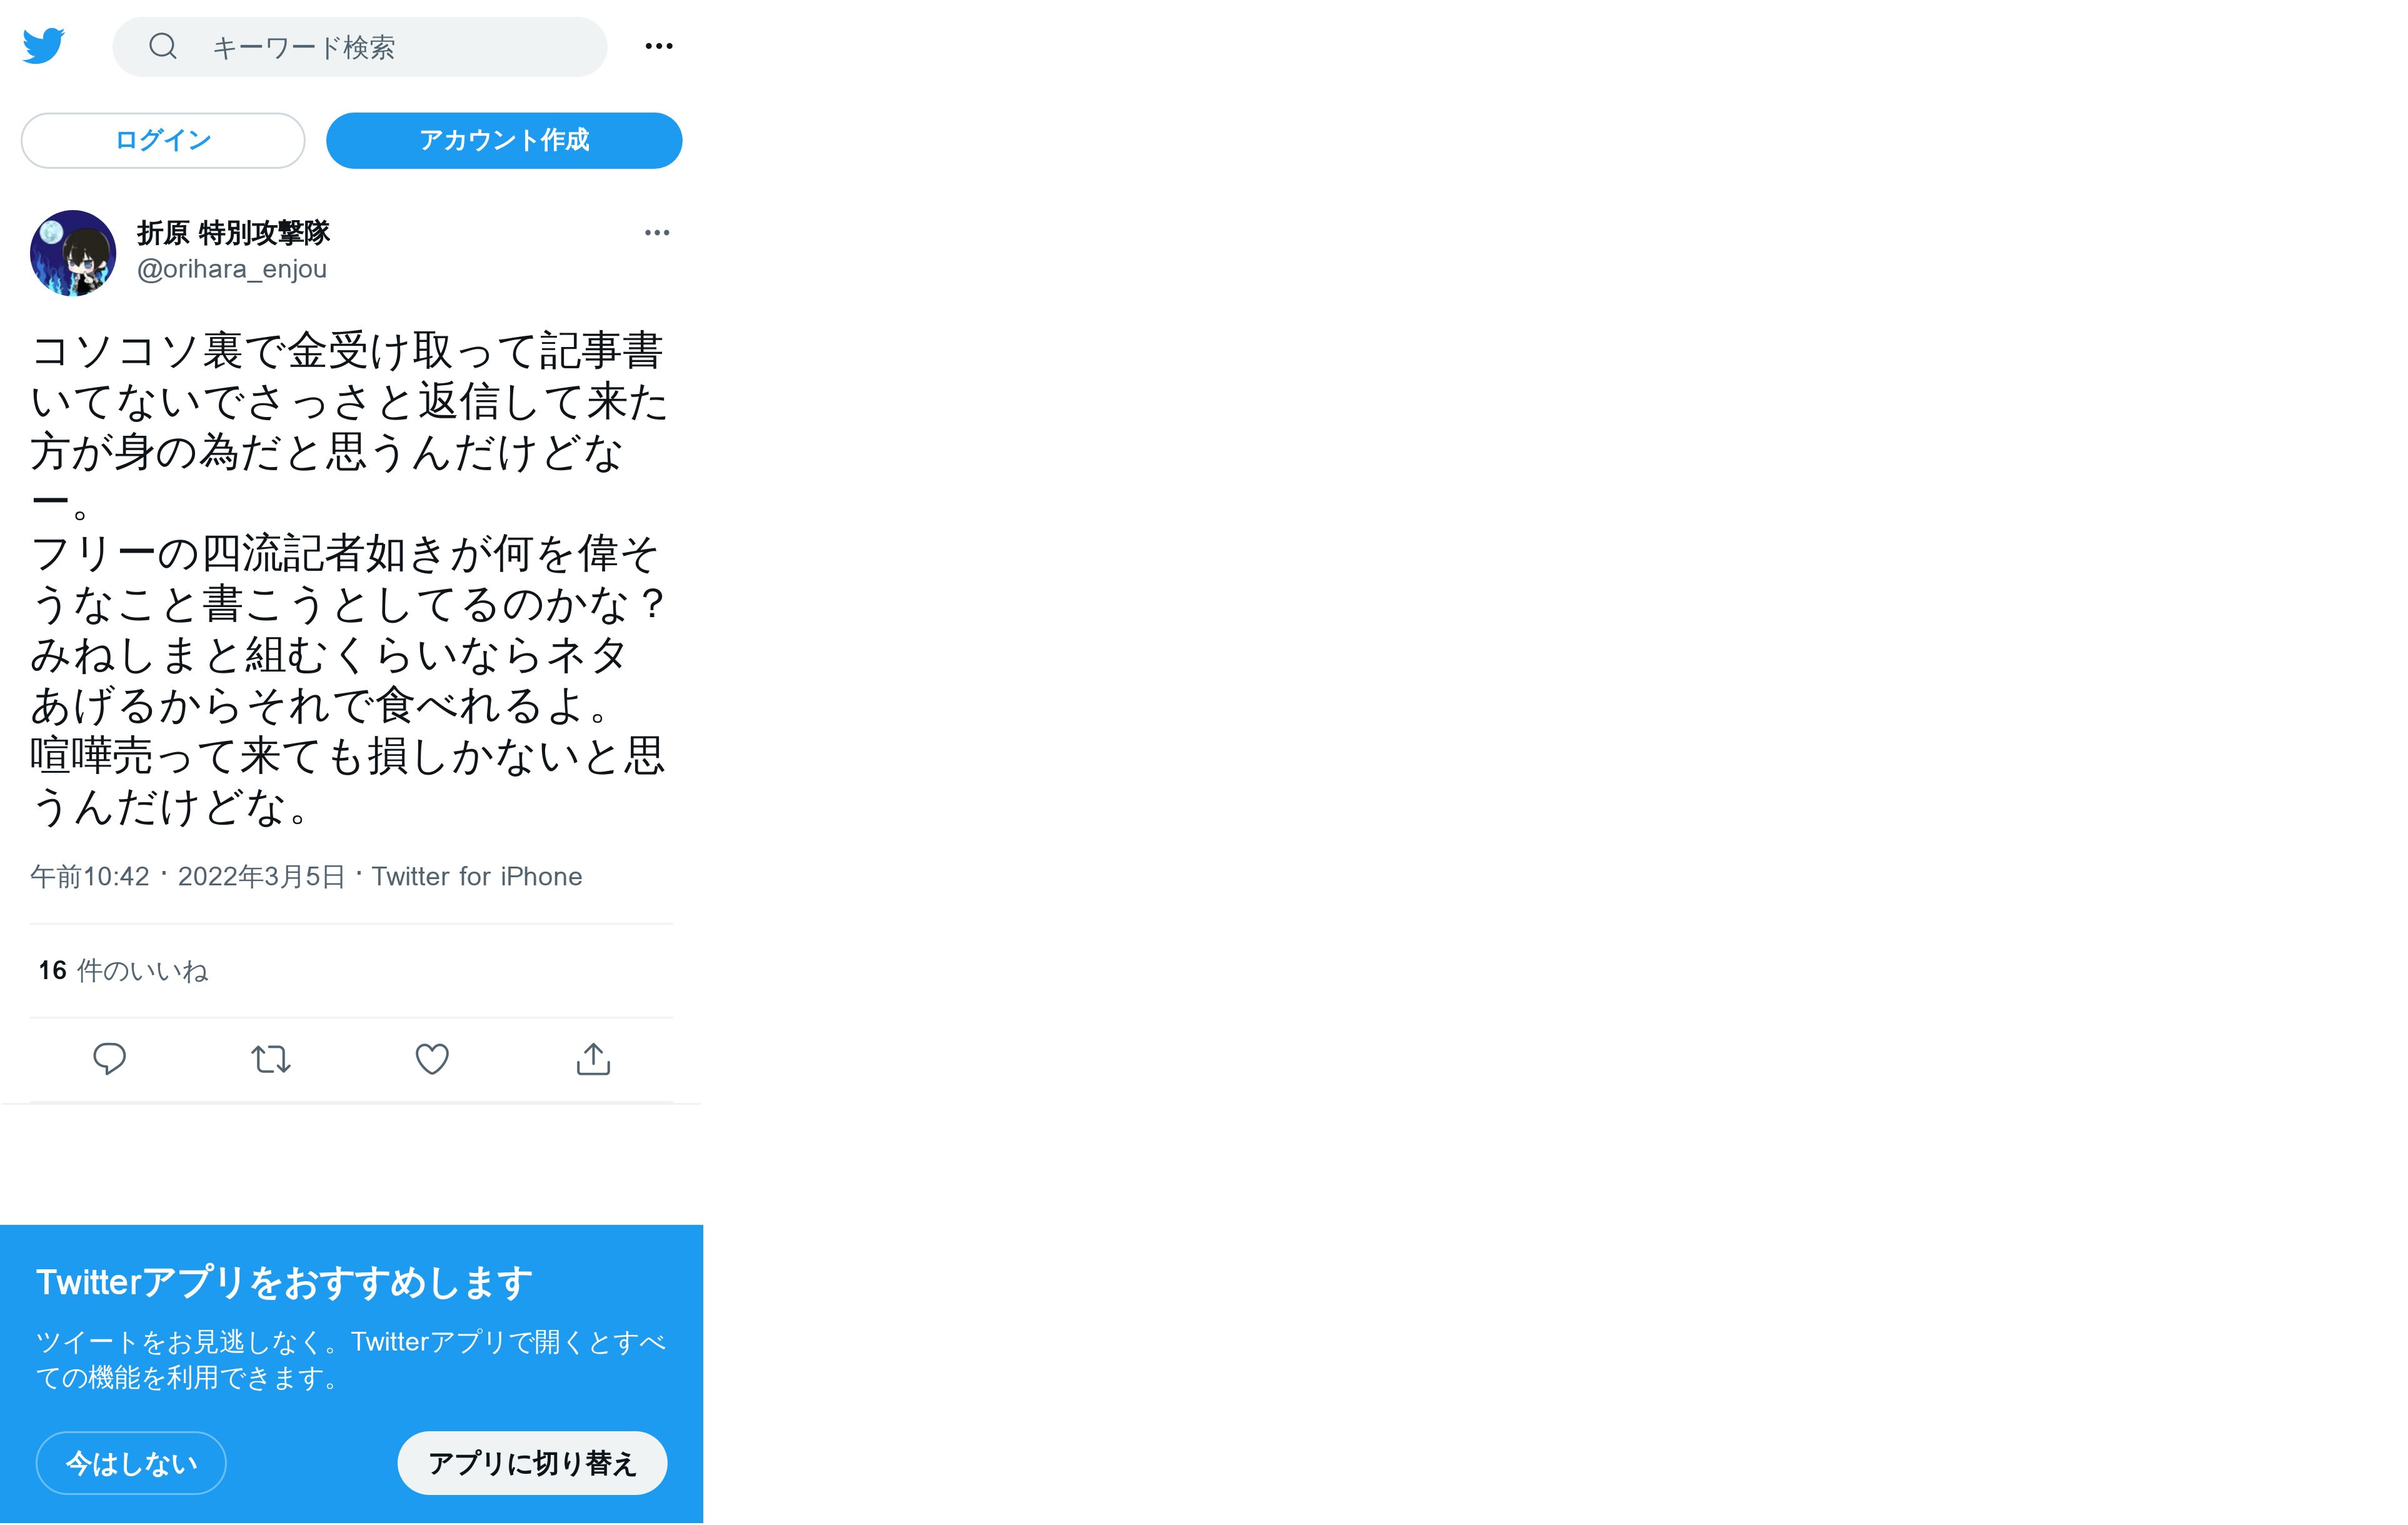Open the 午前10:42 2022年3月5日 timestamp
This screenshot has width=2408, height=1525.
[188, 877]
